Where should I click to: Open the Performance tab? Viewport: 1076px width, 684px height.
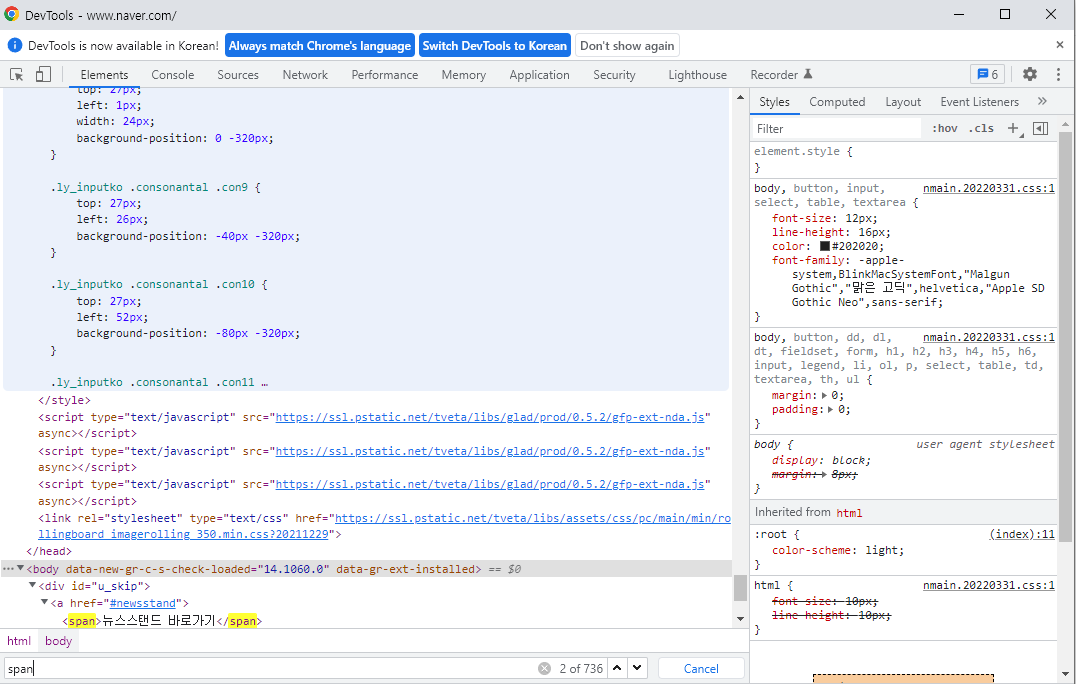pos(384,75)
